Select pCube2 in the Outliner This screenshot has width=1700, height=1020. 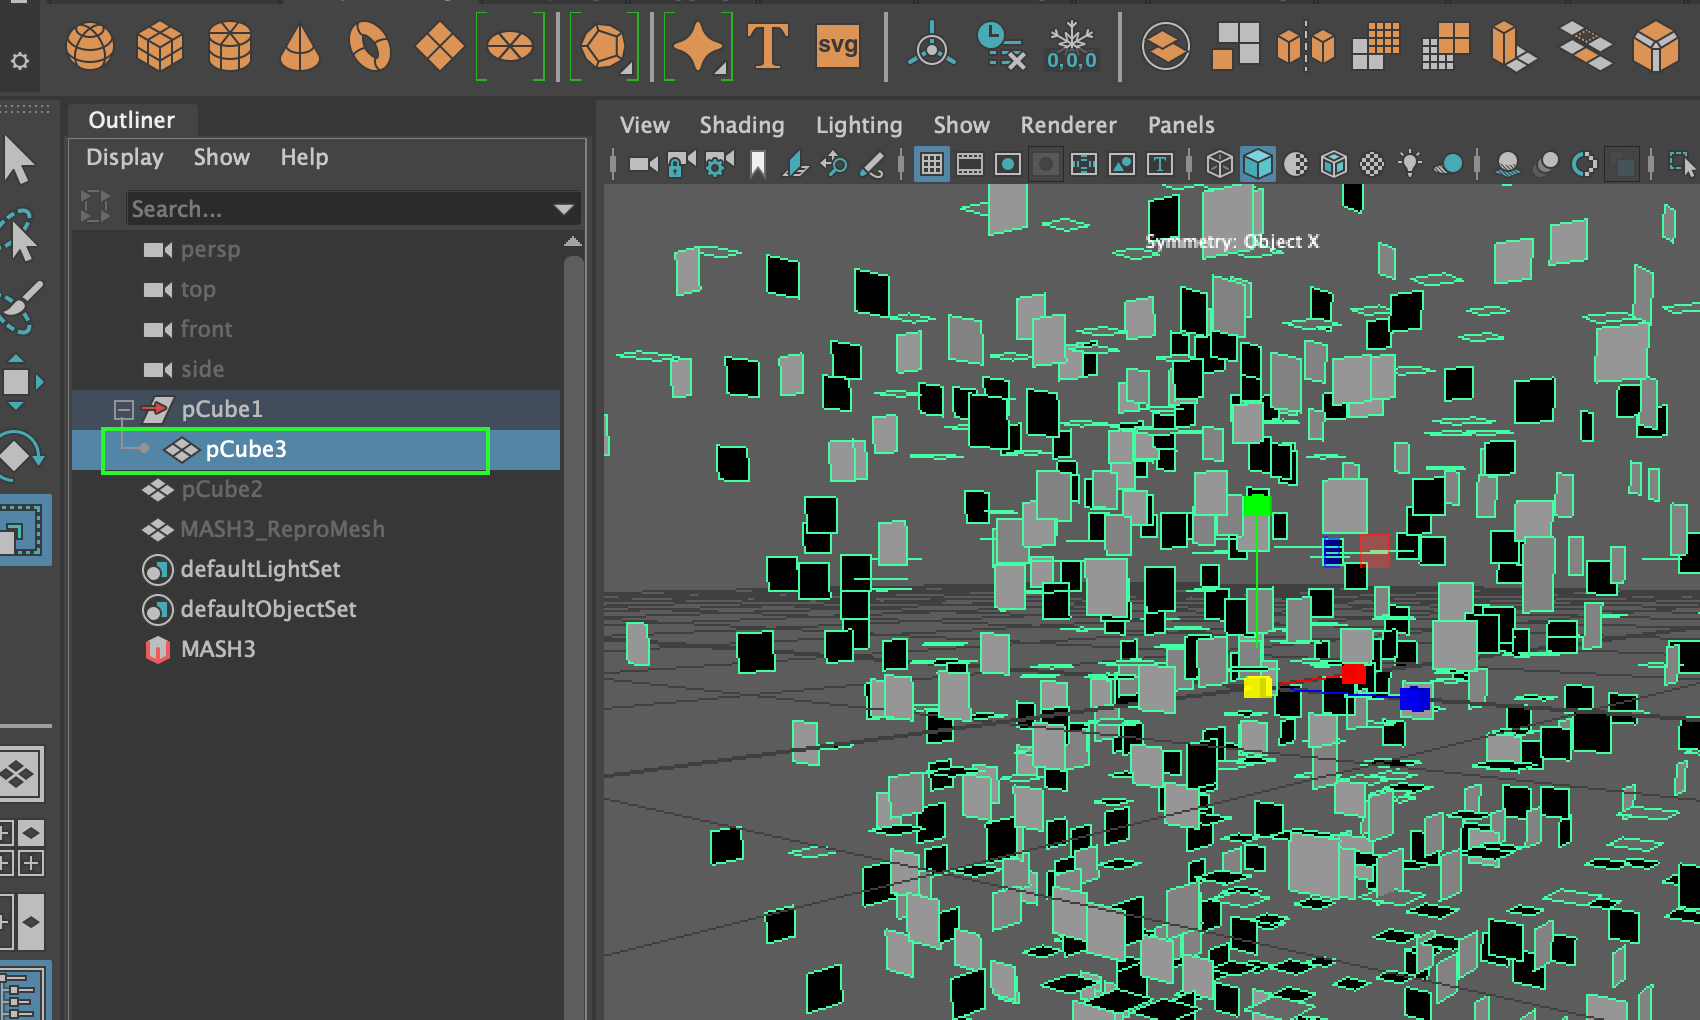(221, 489)
